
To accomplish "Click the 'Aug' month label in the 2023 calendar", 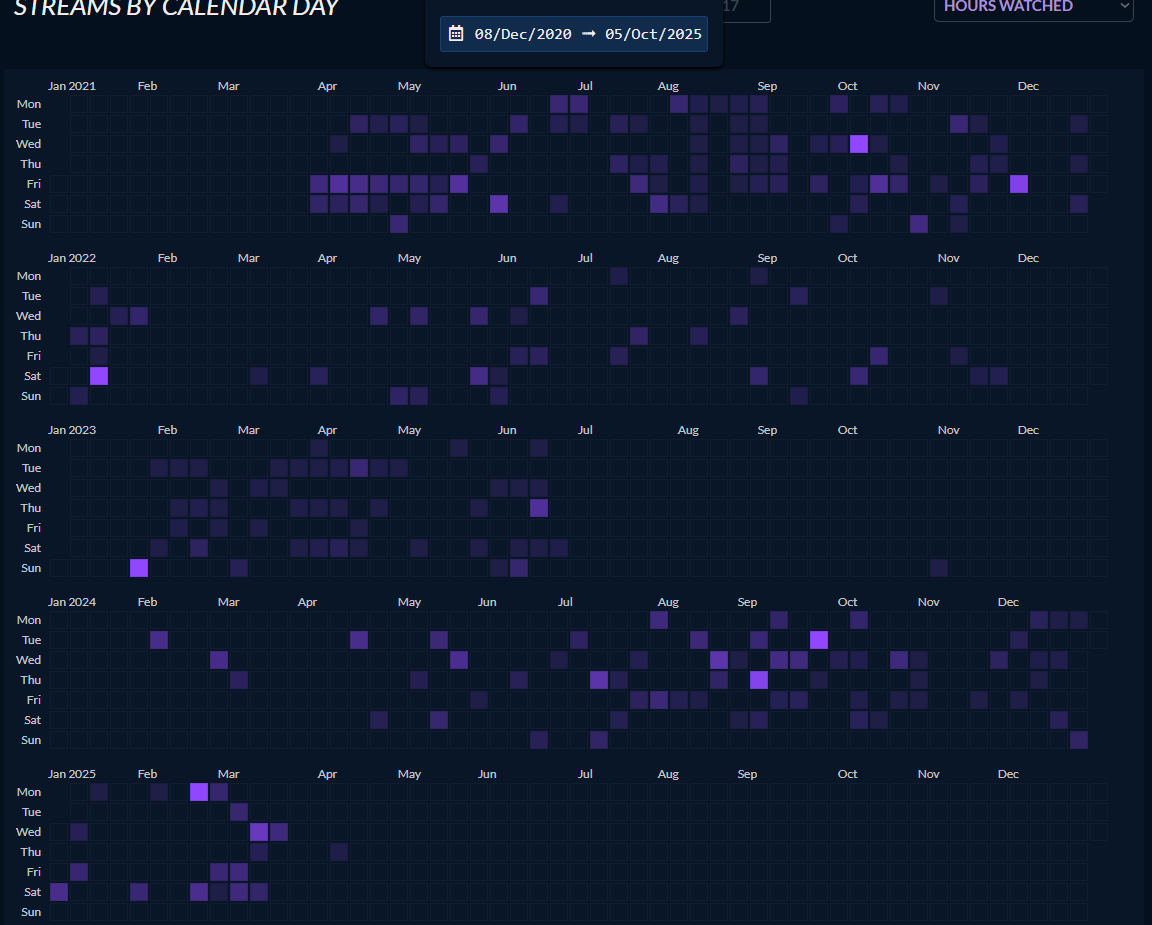I will (688, 430).
